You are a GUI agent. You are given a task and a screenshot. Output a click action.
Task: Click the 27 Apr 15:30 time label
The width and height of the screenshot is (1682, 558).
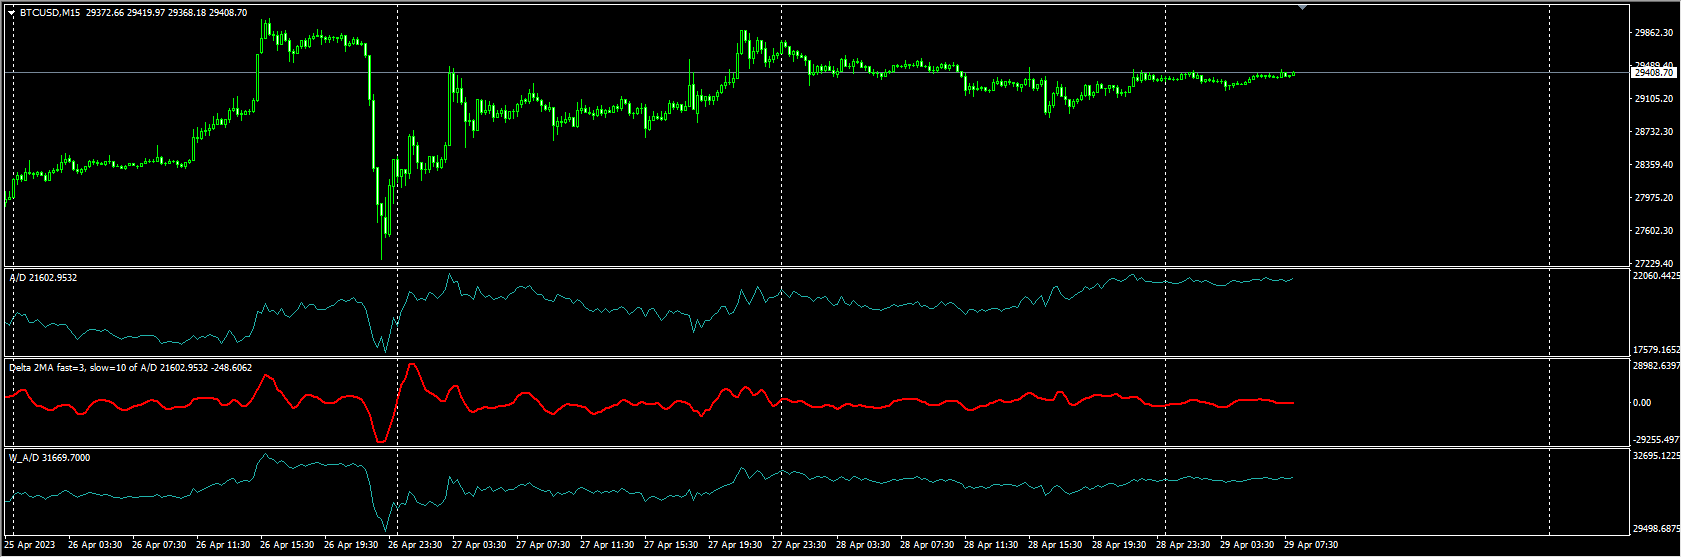(x=671, y=546)
